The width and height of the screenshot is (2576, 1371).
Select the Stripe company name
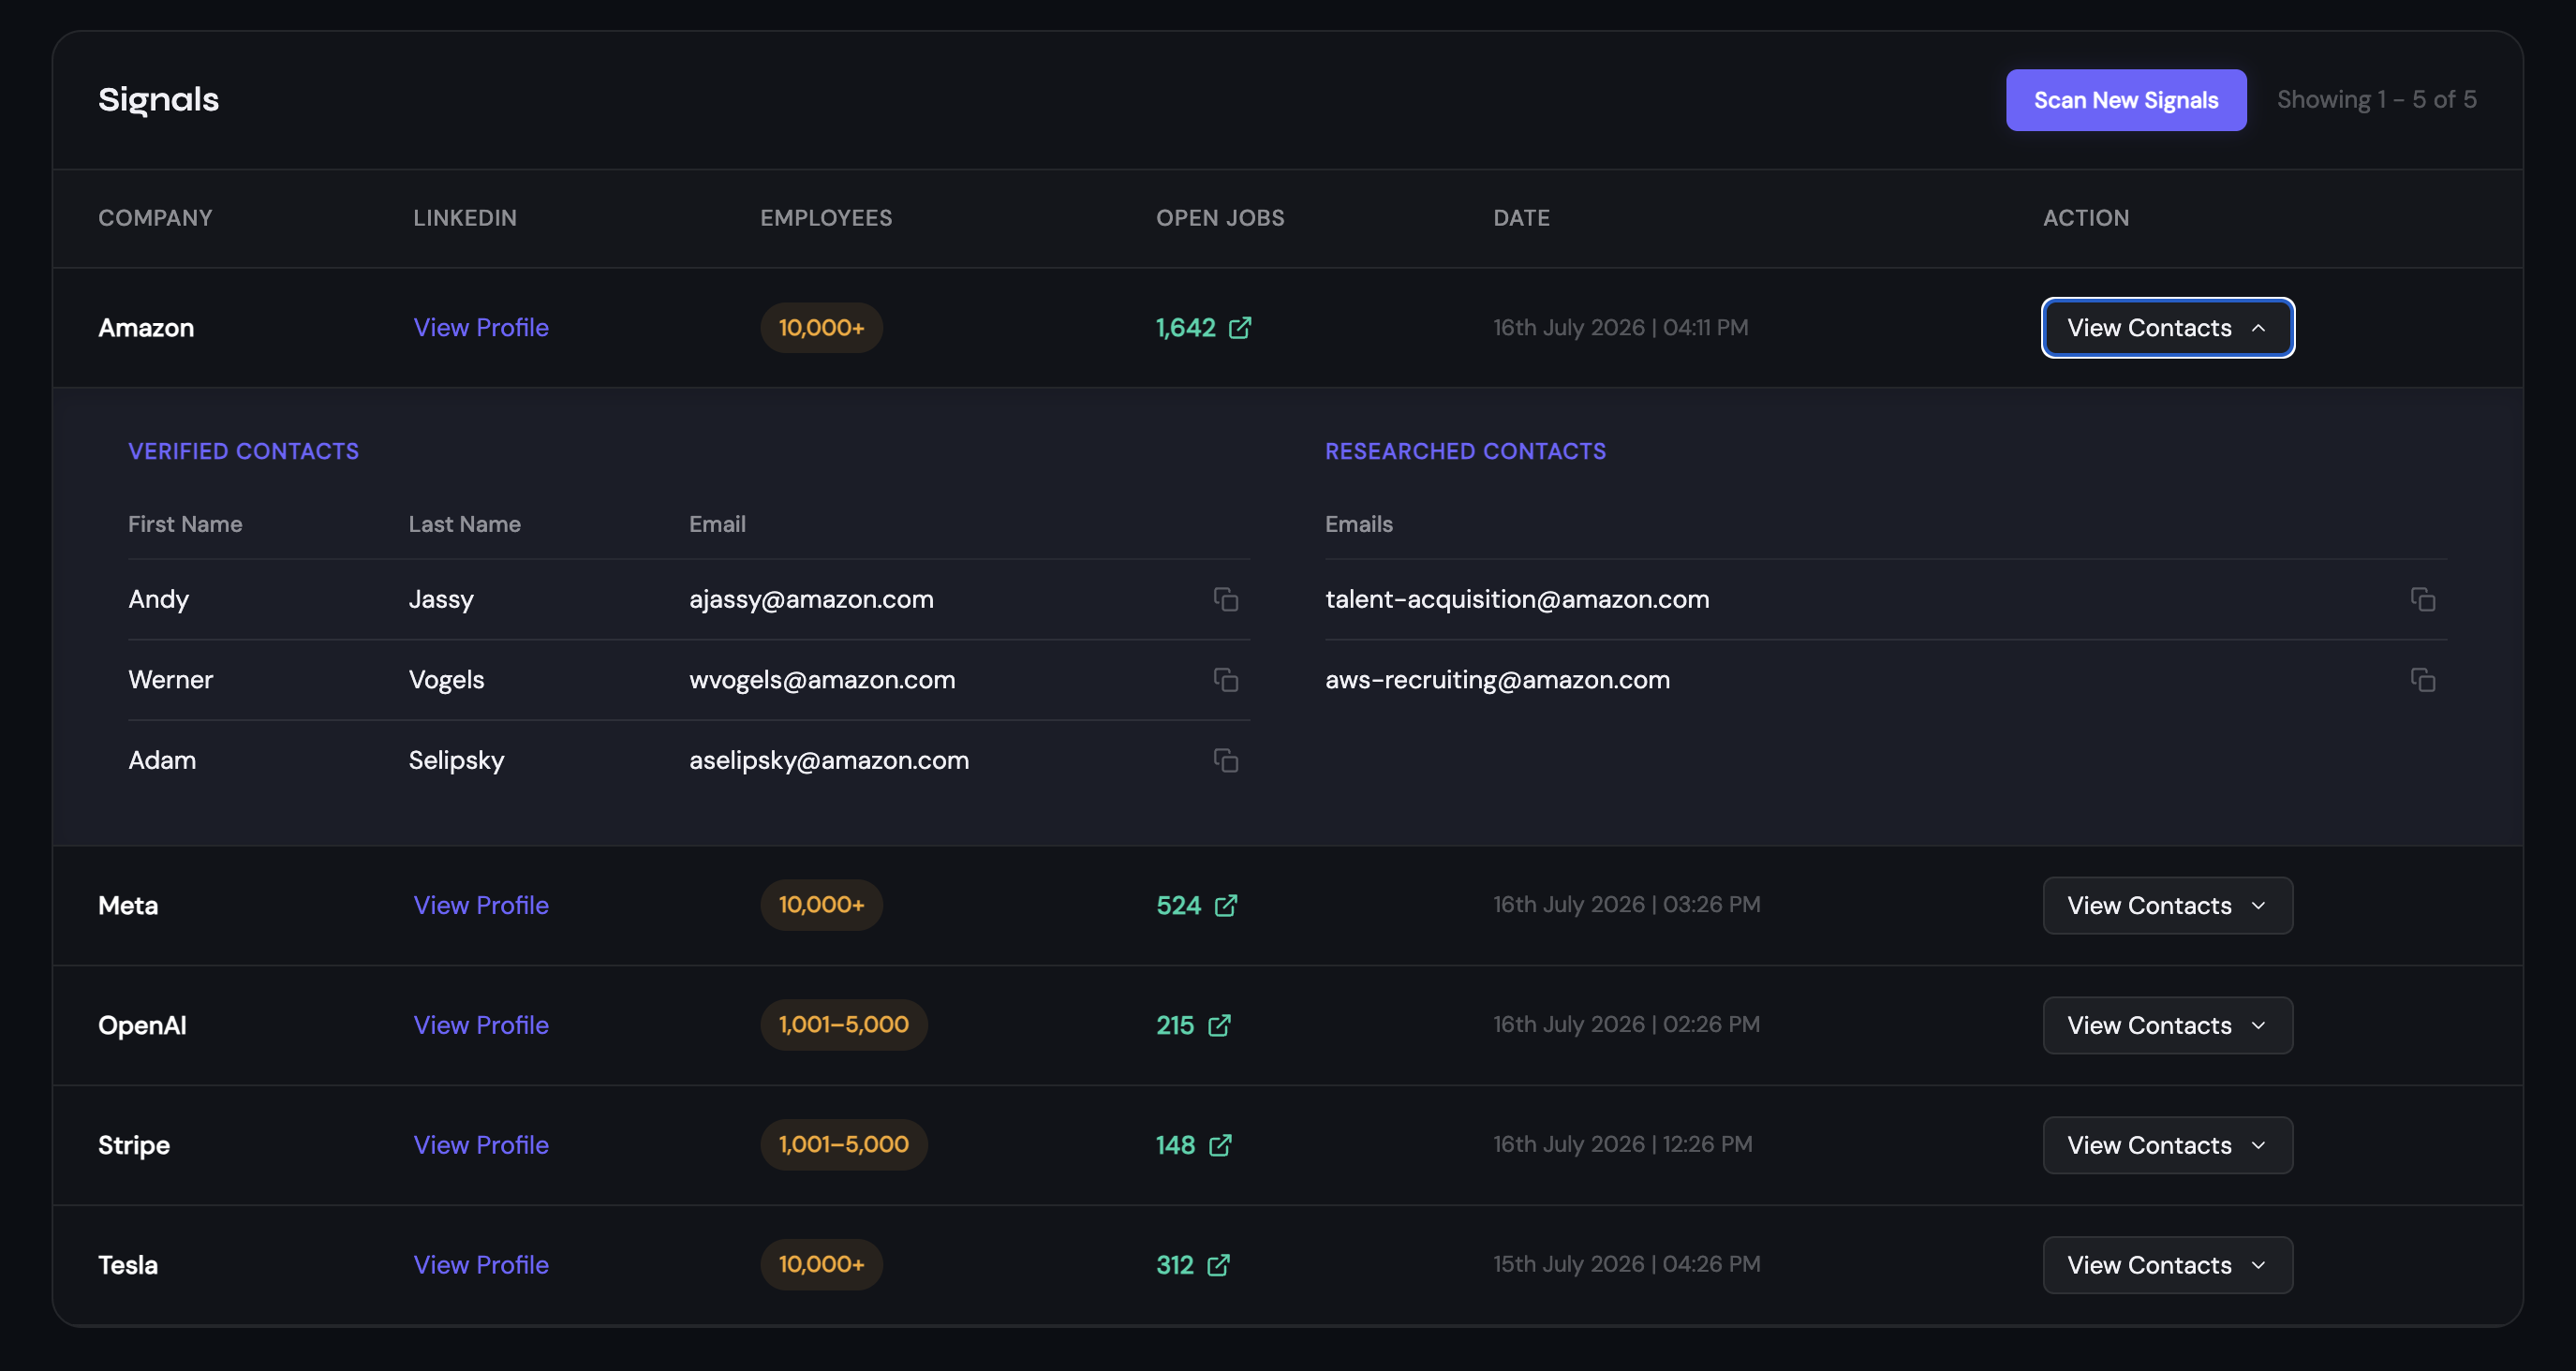pos(134,1145)
